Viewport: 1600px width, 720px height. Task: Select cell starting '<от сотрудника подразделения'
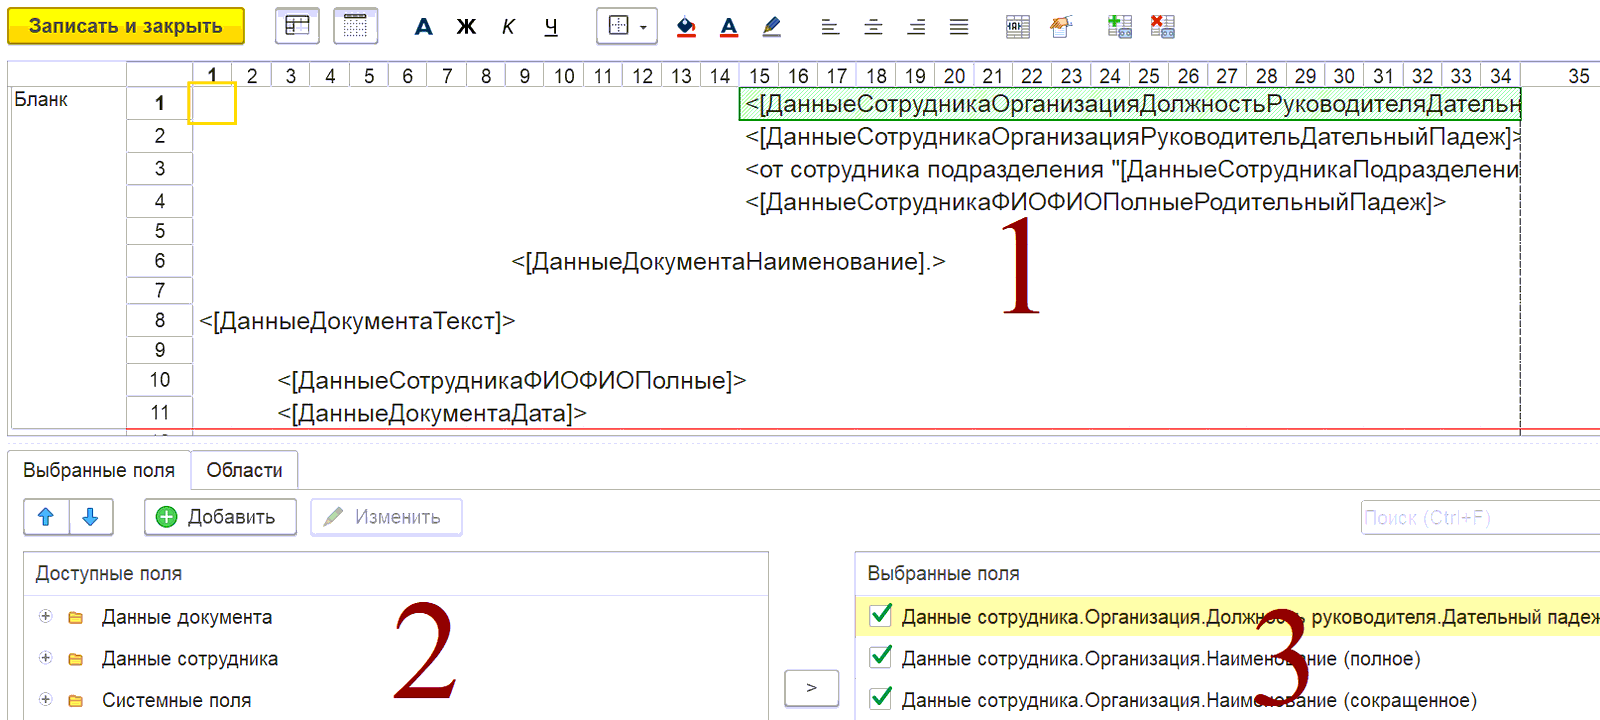[x=1132, y=170]
